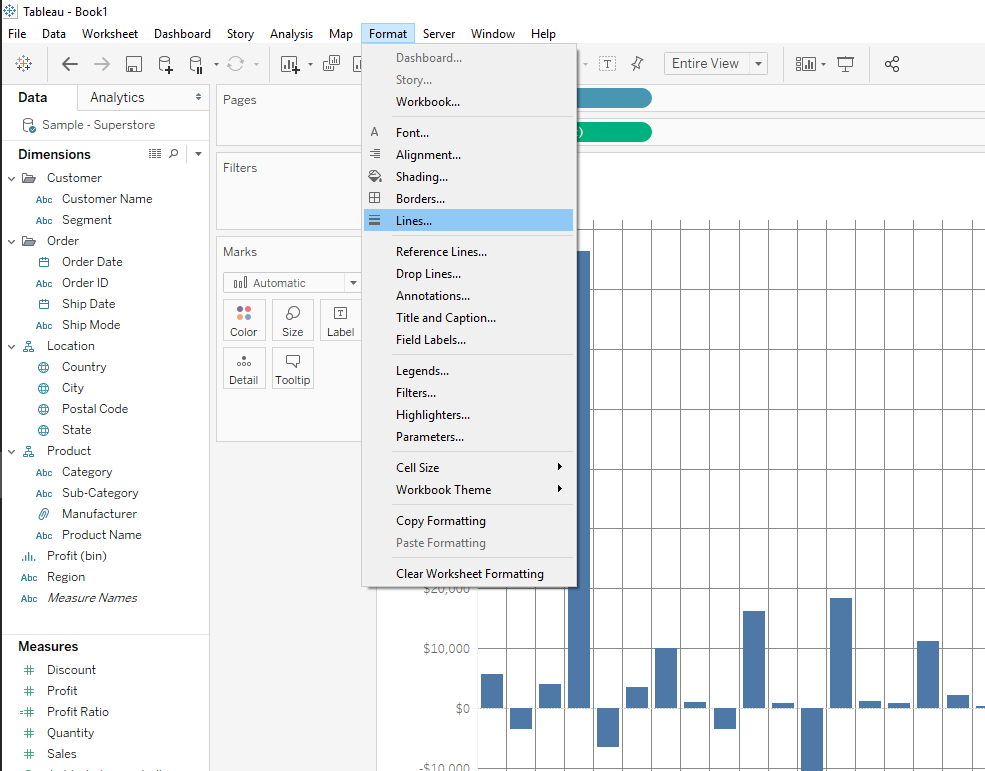This screenshot has height=771, width=985.
Task: Click the Share workbook icon
Action: [892, 64]
